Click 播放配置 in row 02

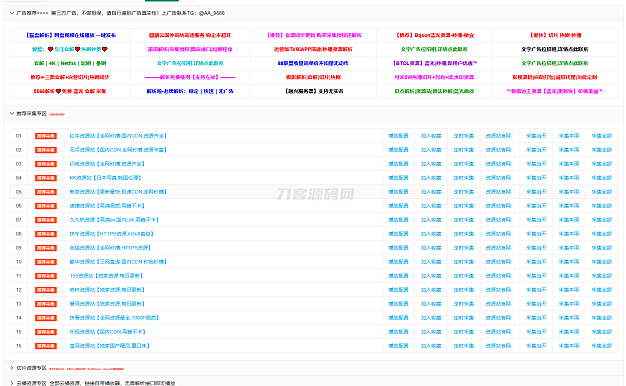(398, 150)
